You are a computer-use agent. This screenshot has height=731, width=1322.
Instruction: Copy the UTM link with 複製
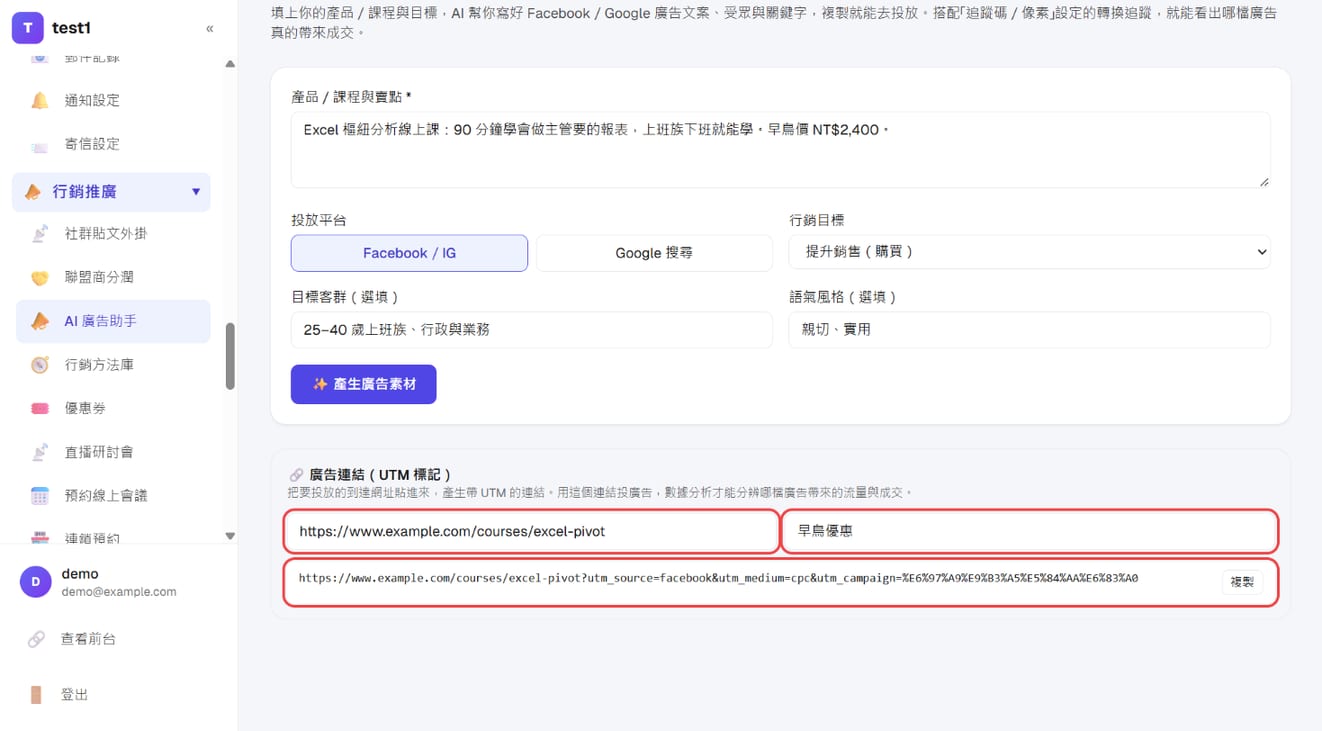1242,581
